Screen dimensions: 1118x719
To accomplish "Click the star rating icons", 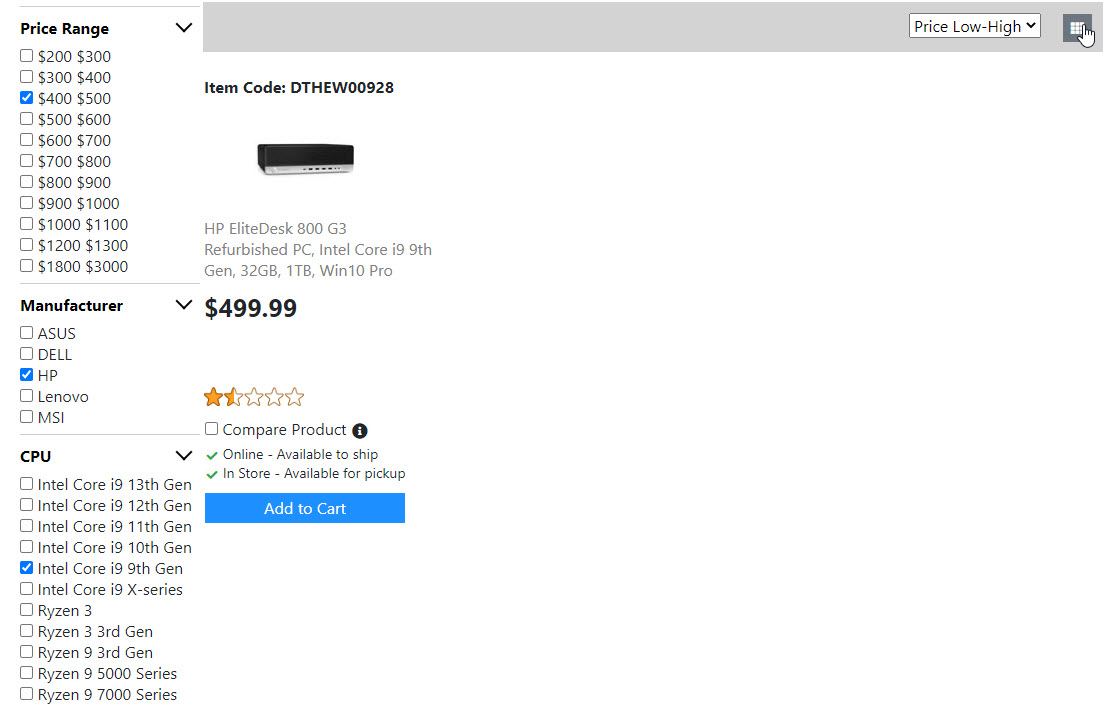I will click(x=254, y=398).
